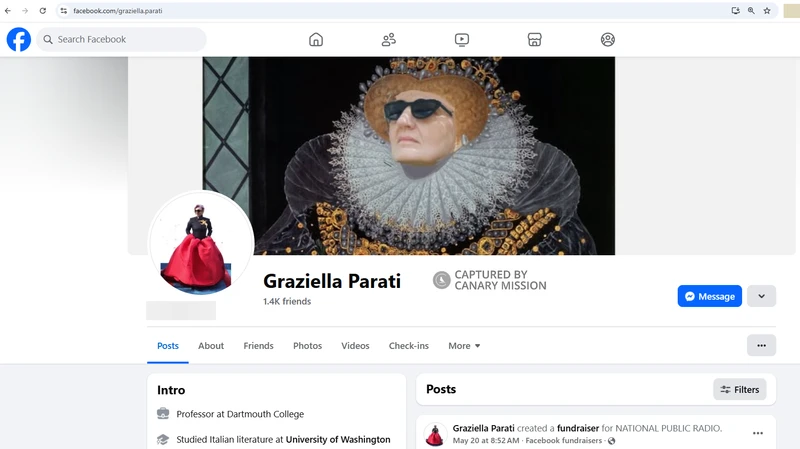Switch to the Videos tab
This screenshot has width=800, height=449.
click(x=355, y=346)
